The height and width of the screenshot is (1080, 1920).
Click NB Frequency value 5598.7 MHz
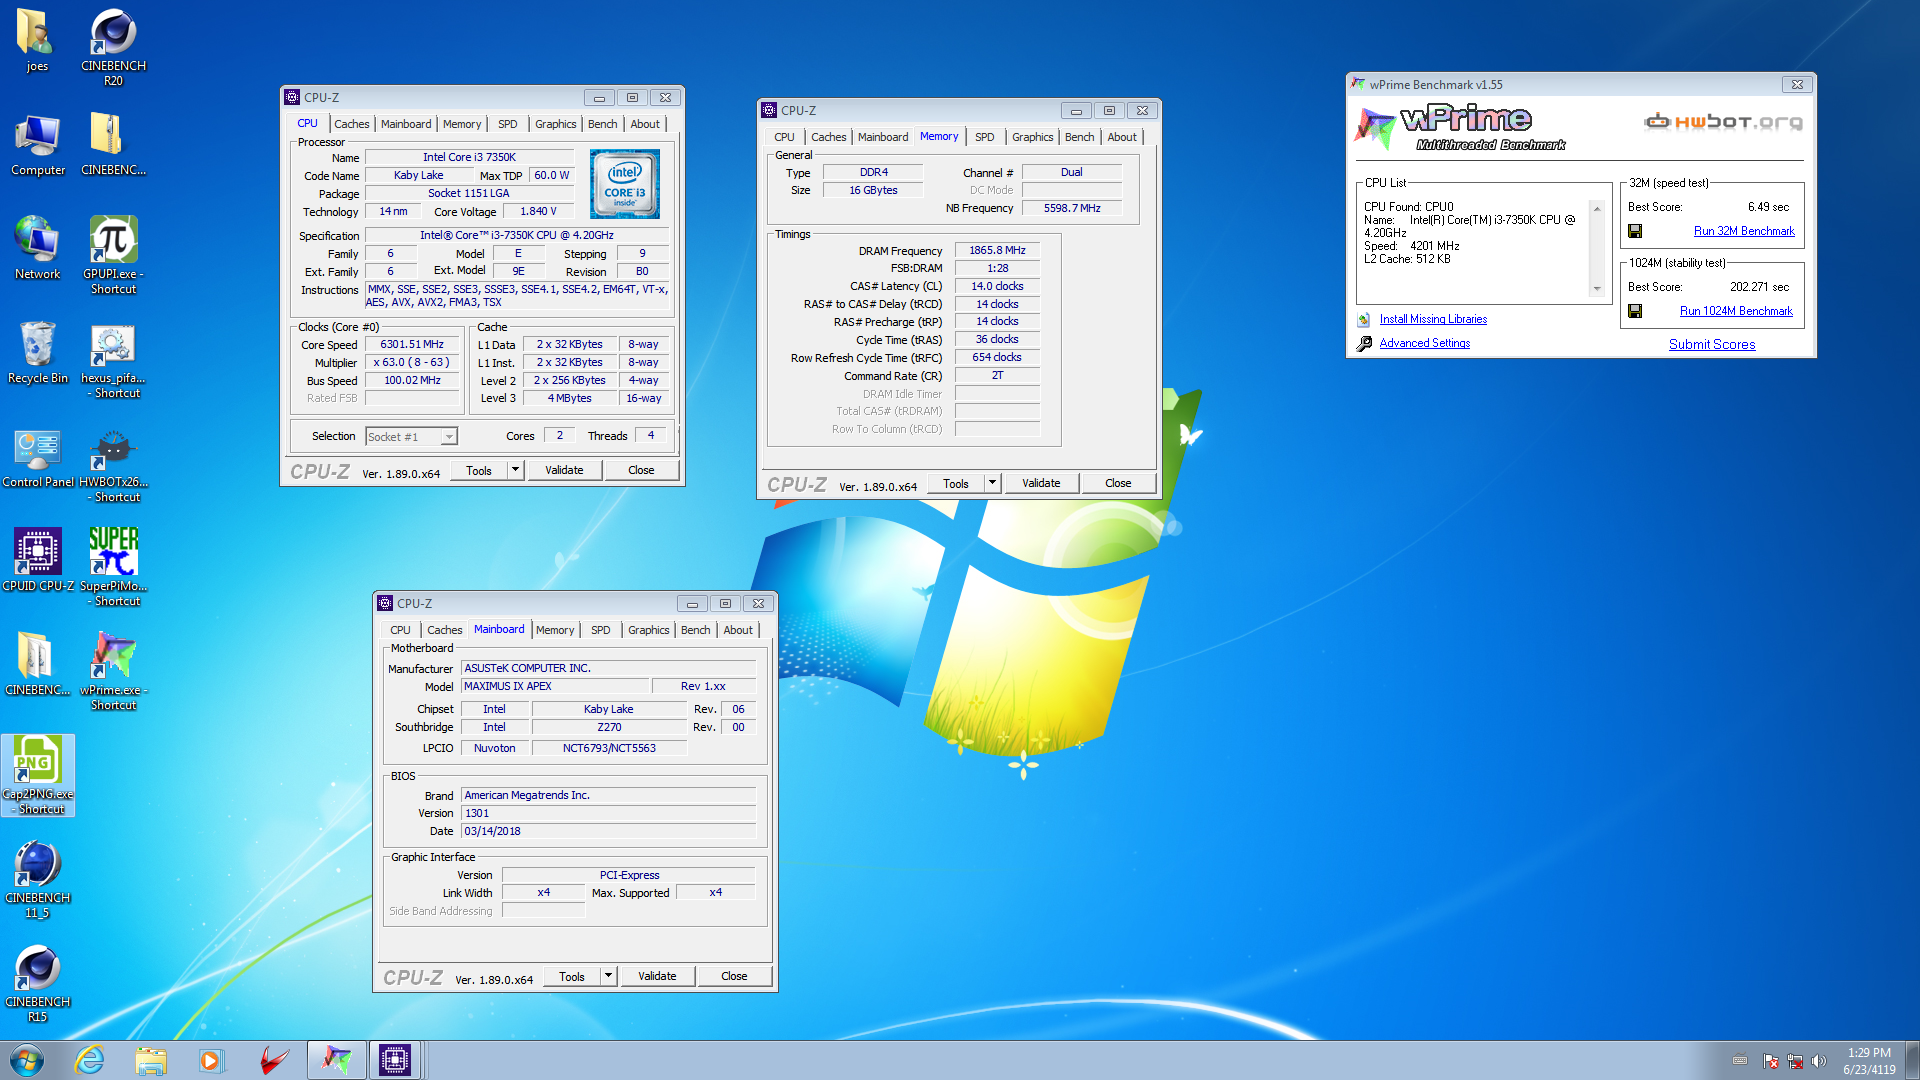point(1072,208)
